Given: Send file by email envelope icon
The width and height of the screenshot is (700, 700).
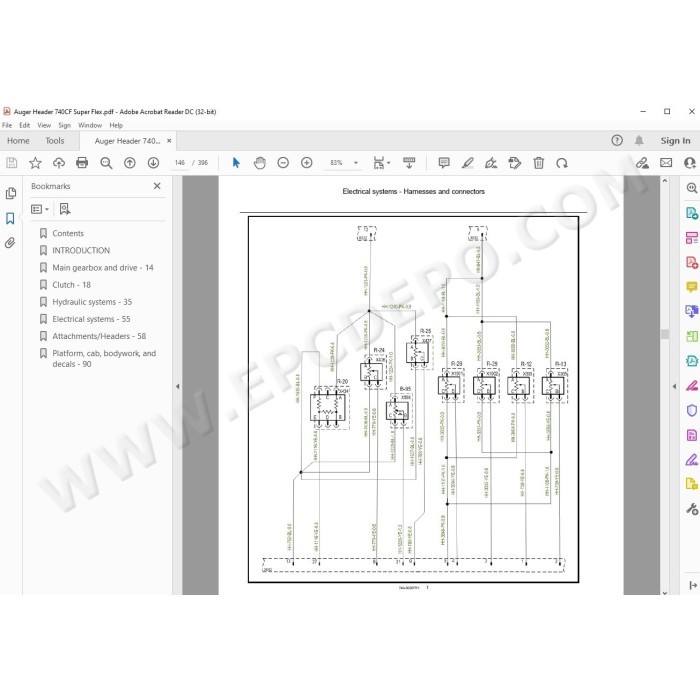Looking at the screenshot, I should pos(666,163).
